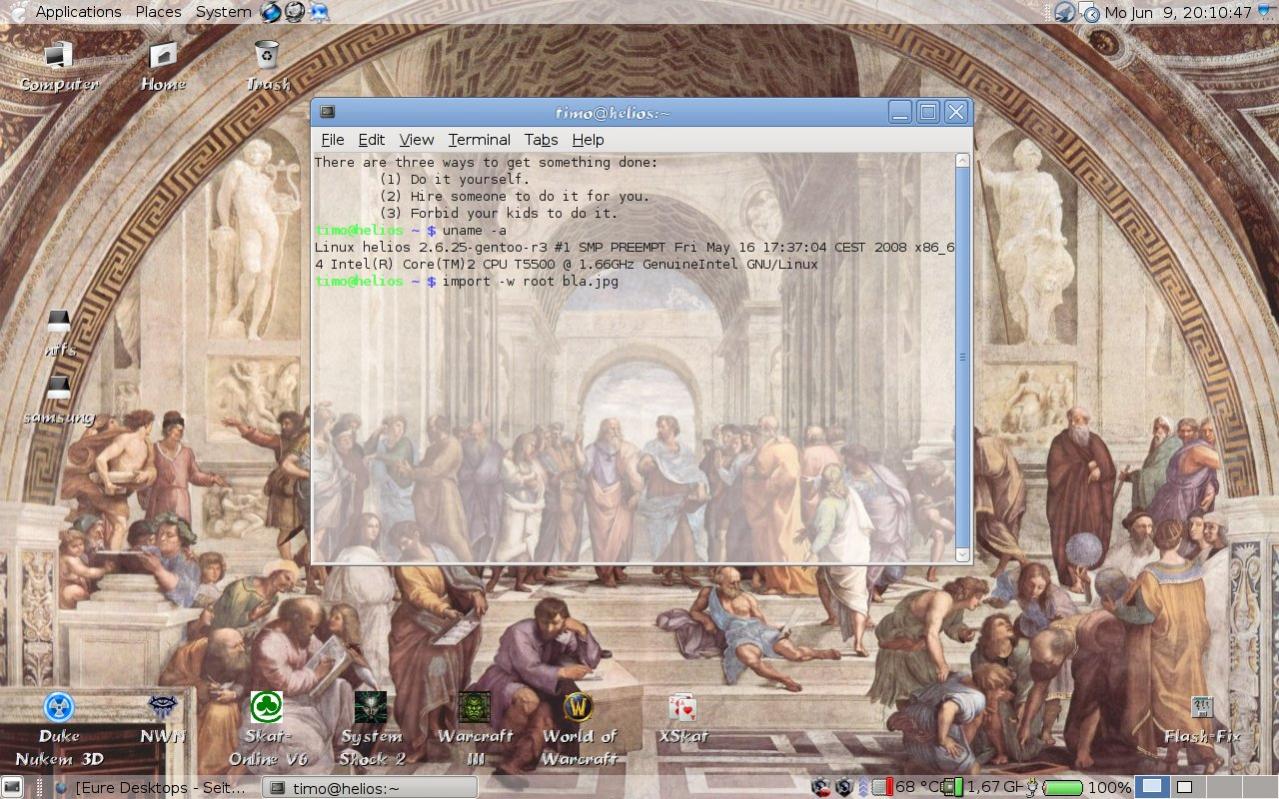Viewport: 1279px width, 799px height.
Task: Launch the light-blue messenger launcher icon
Action: coord(320,12)
